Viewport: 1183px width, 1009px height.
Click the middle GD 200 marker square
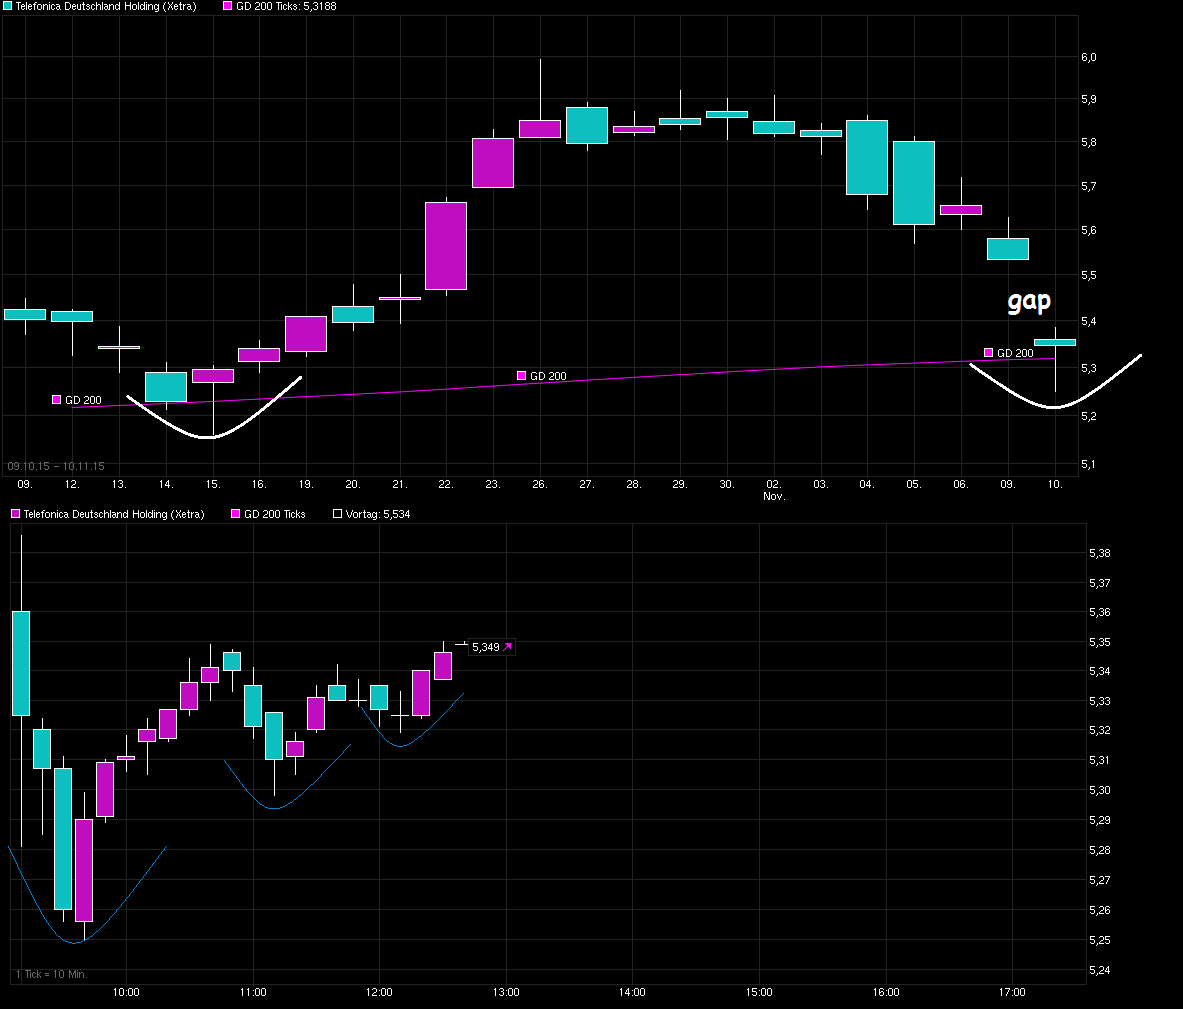[x=521, y=376]
